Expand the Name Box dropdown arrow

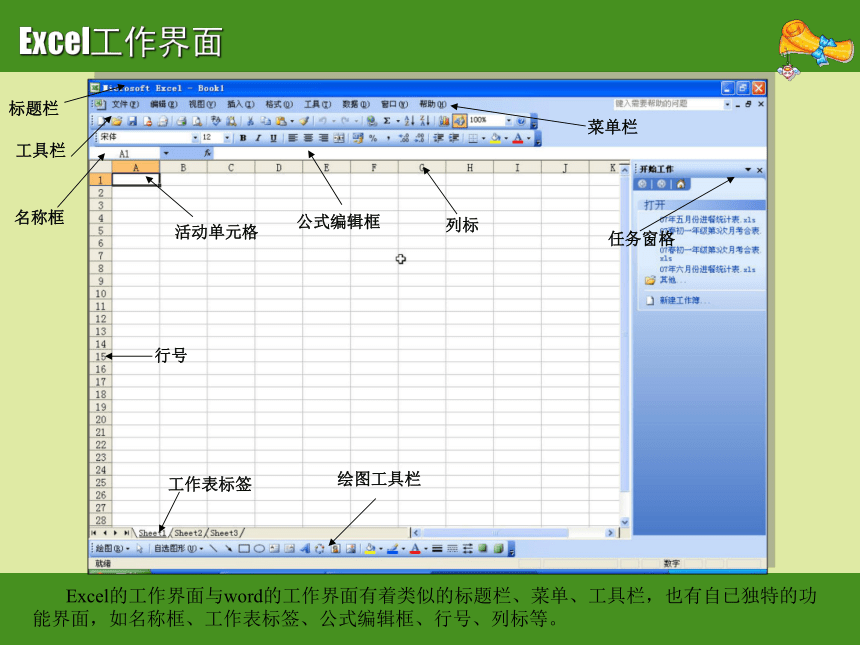pos(166,154)
